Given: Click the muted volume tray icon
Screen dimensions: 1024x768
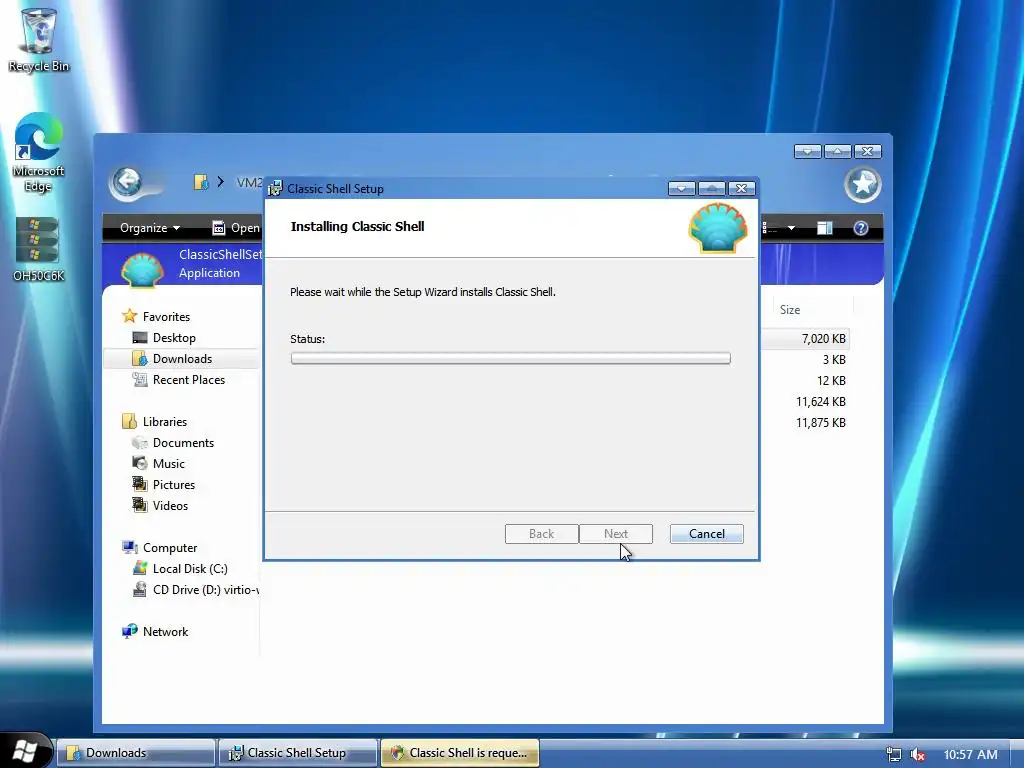Looking at the screenshot, I should tap(917, 754).
